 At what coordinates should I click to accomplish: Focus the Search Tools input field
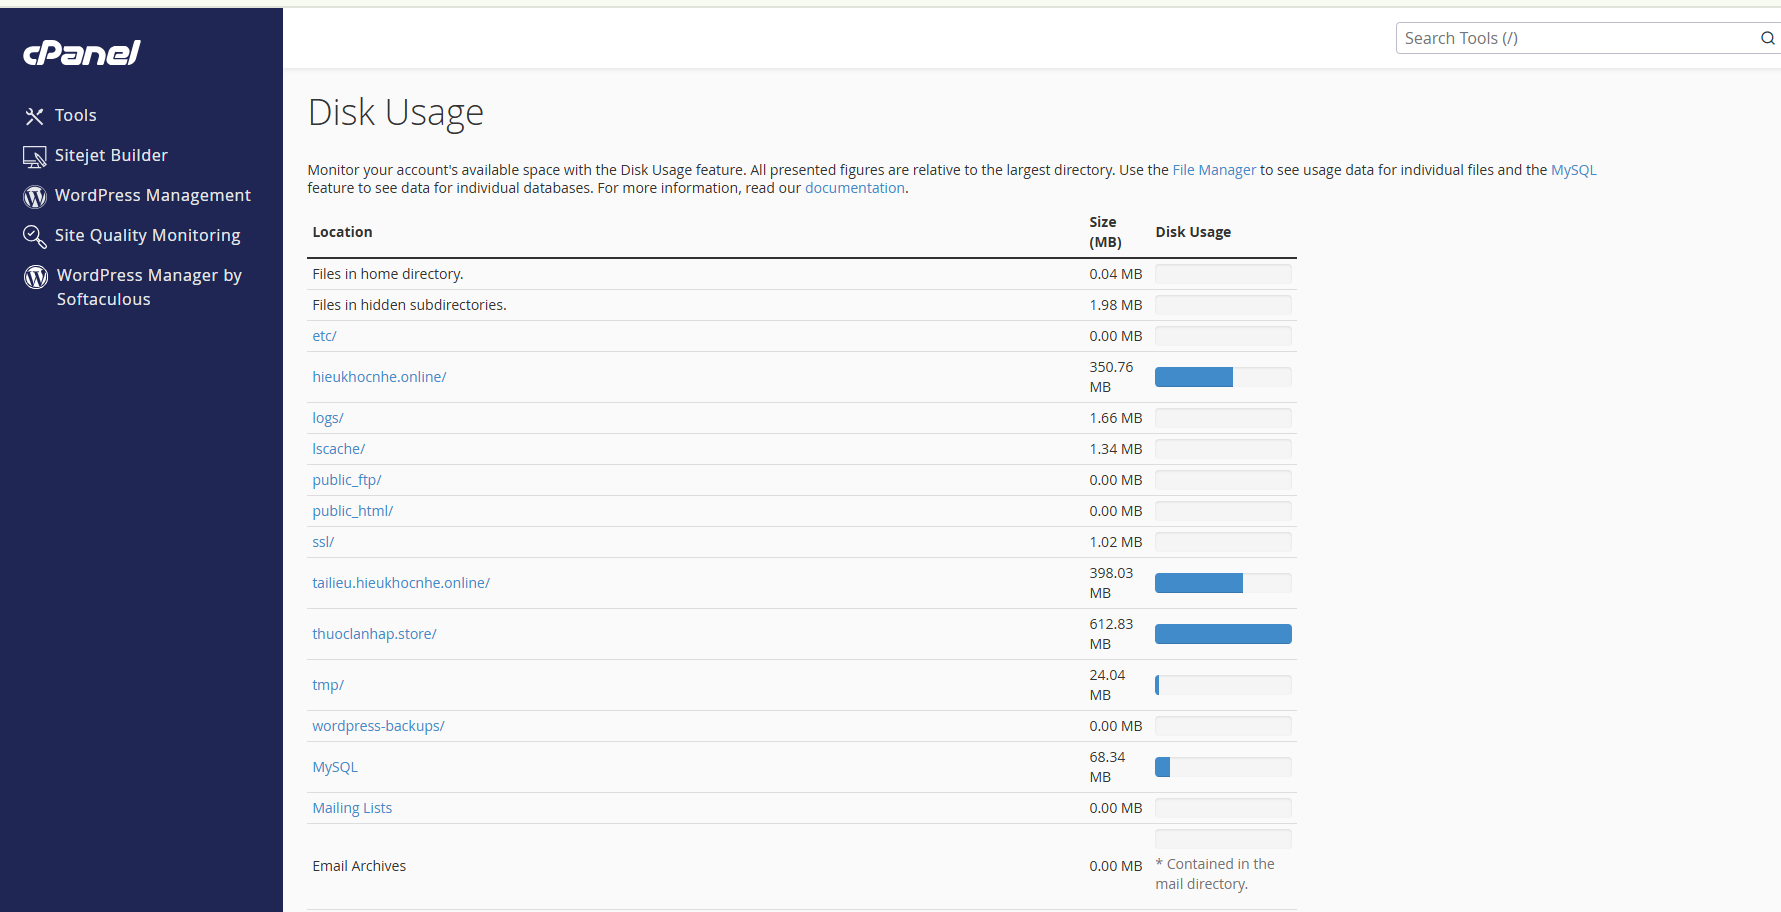pos(1575,38)
